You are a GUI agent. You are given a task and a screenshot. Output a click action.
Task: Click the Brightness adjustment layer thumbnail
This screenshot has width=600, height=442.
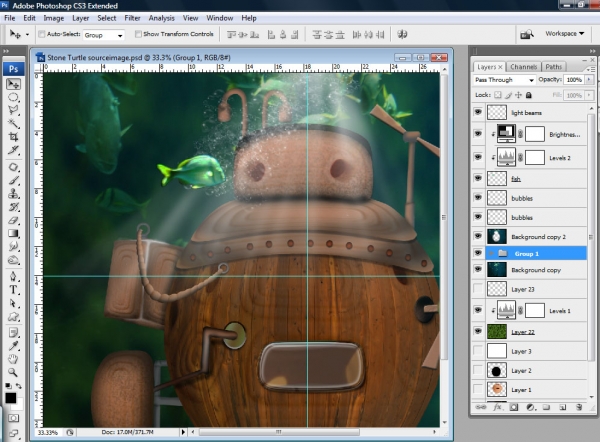coord(506,134)
